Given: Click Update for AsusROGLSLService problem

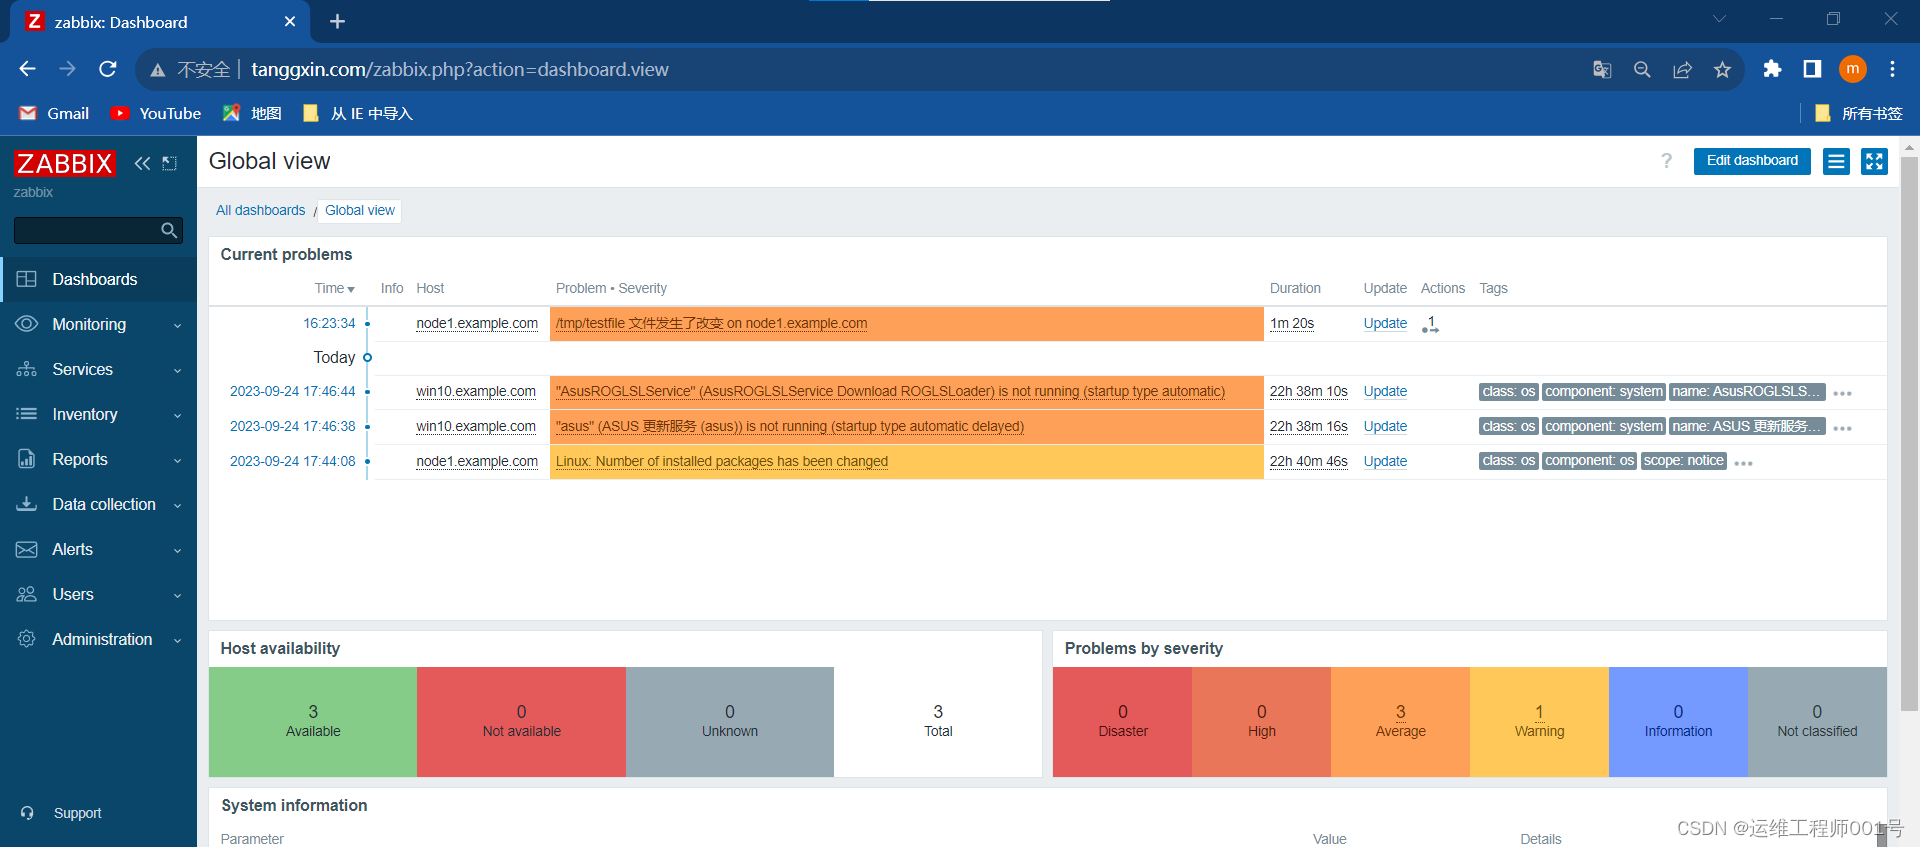Looking at the screenshot, I should (x=1385, y=391).
